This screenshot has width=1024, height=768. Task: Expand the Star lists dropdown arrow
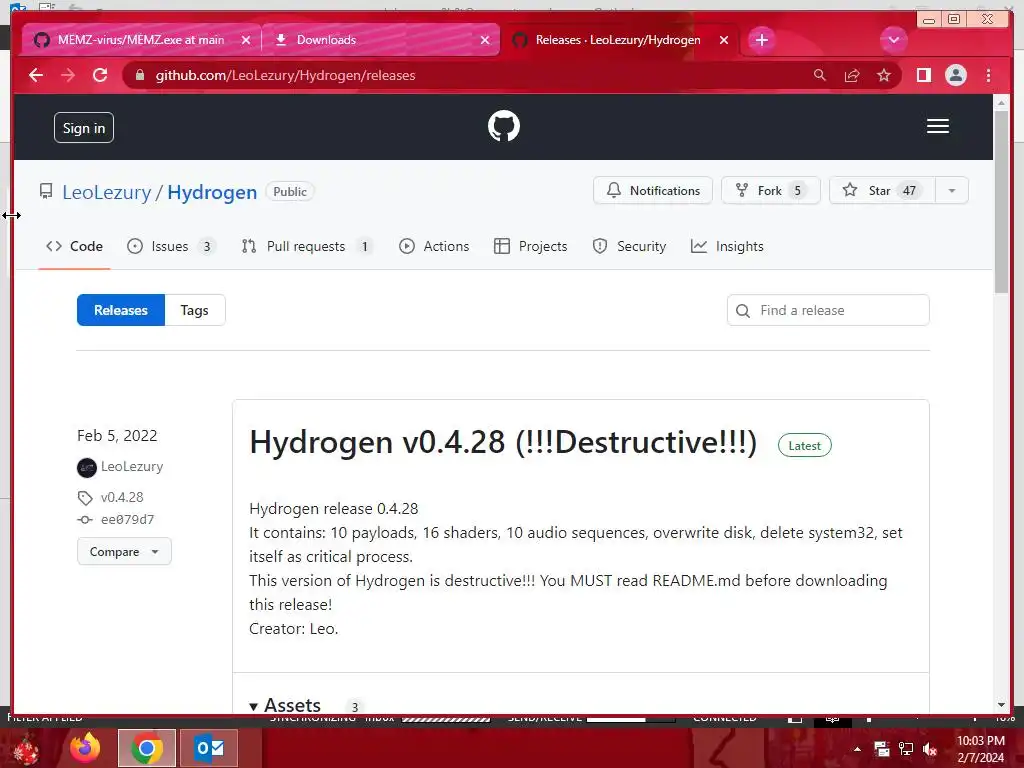click(952, 191)
